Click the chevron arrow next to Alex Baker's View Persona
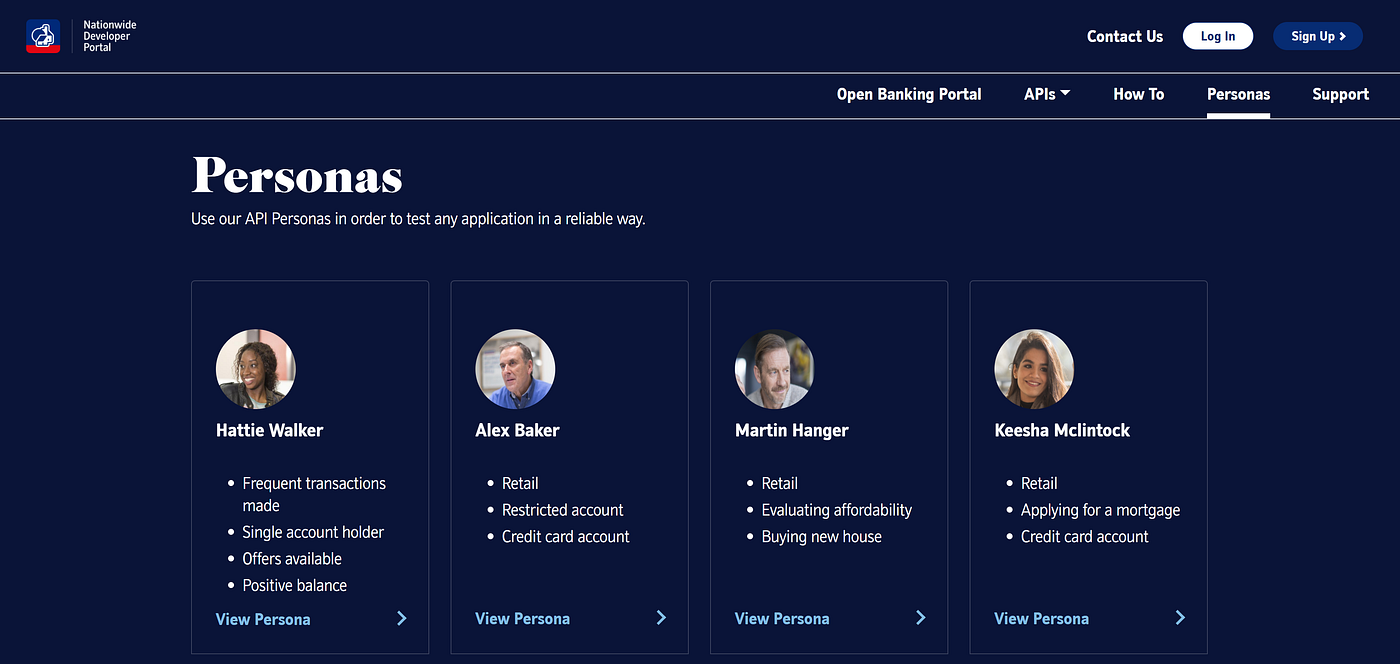 (x=661, y=618)
